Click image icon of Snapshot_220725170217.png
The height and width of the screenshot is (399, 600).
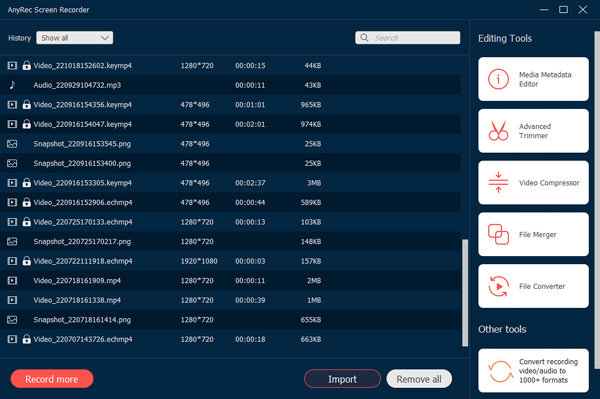click(12, 241)
